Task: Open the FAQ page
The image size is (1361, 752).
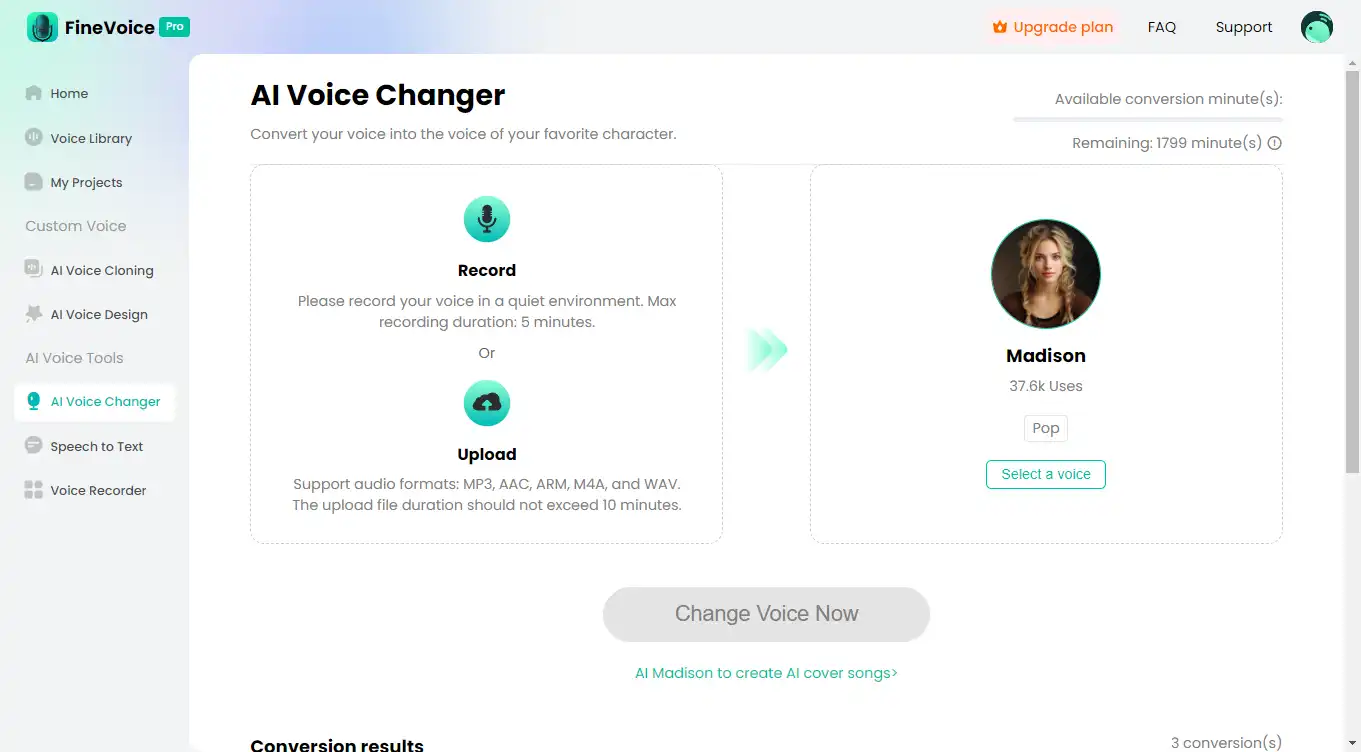Action: (x=1162, y=27)
